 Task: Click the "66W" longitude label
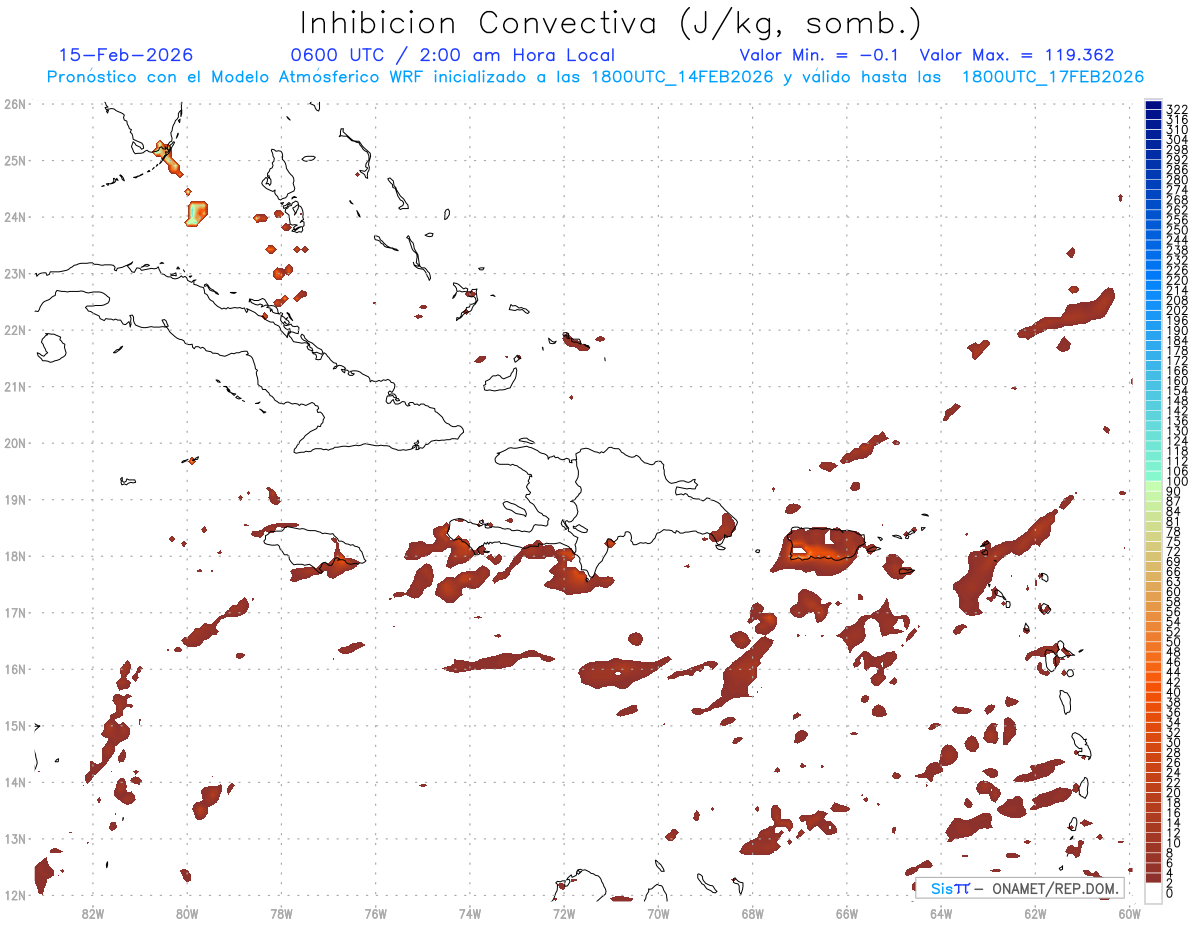click(x=847, y=912)
